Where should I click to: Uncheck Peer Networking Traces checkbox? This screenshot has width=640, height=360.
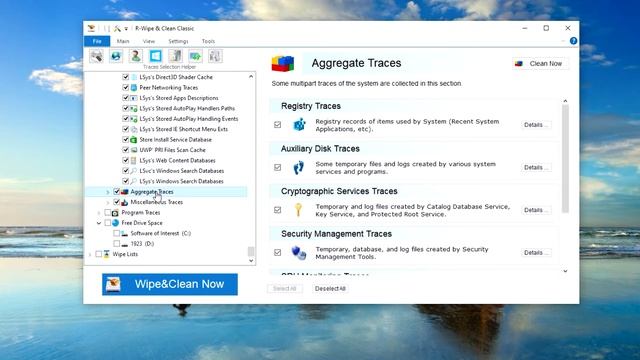126,87
